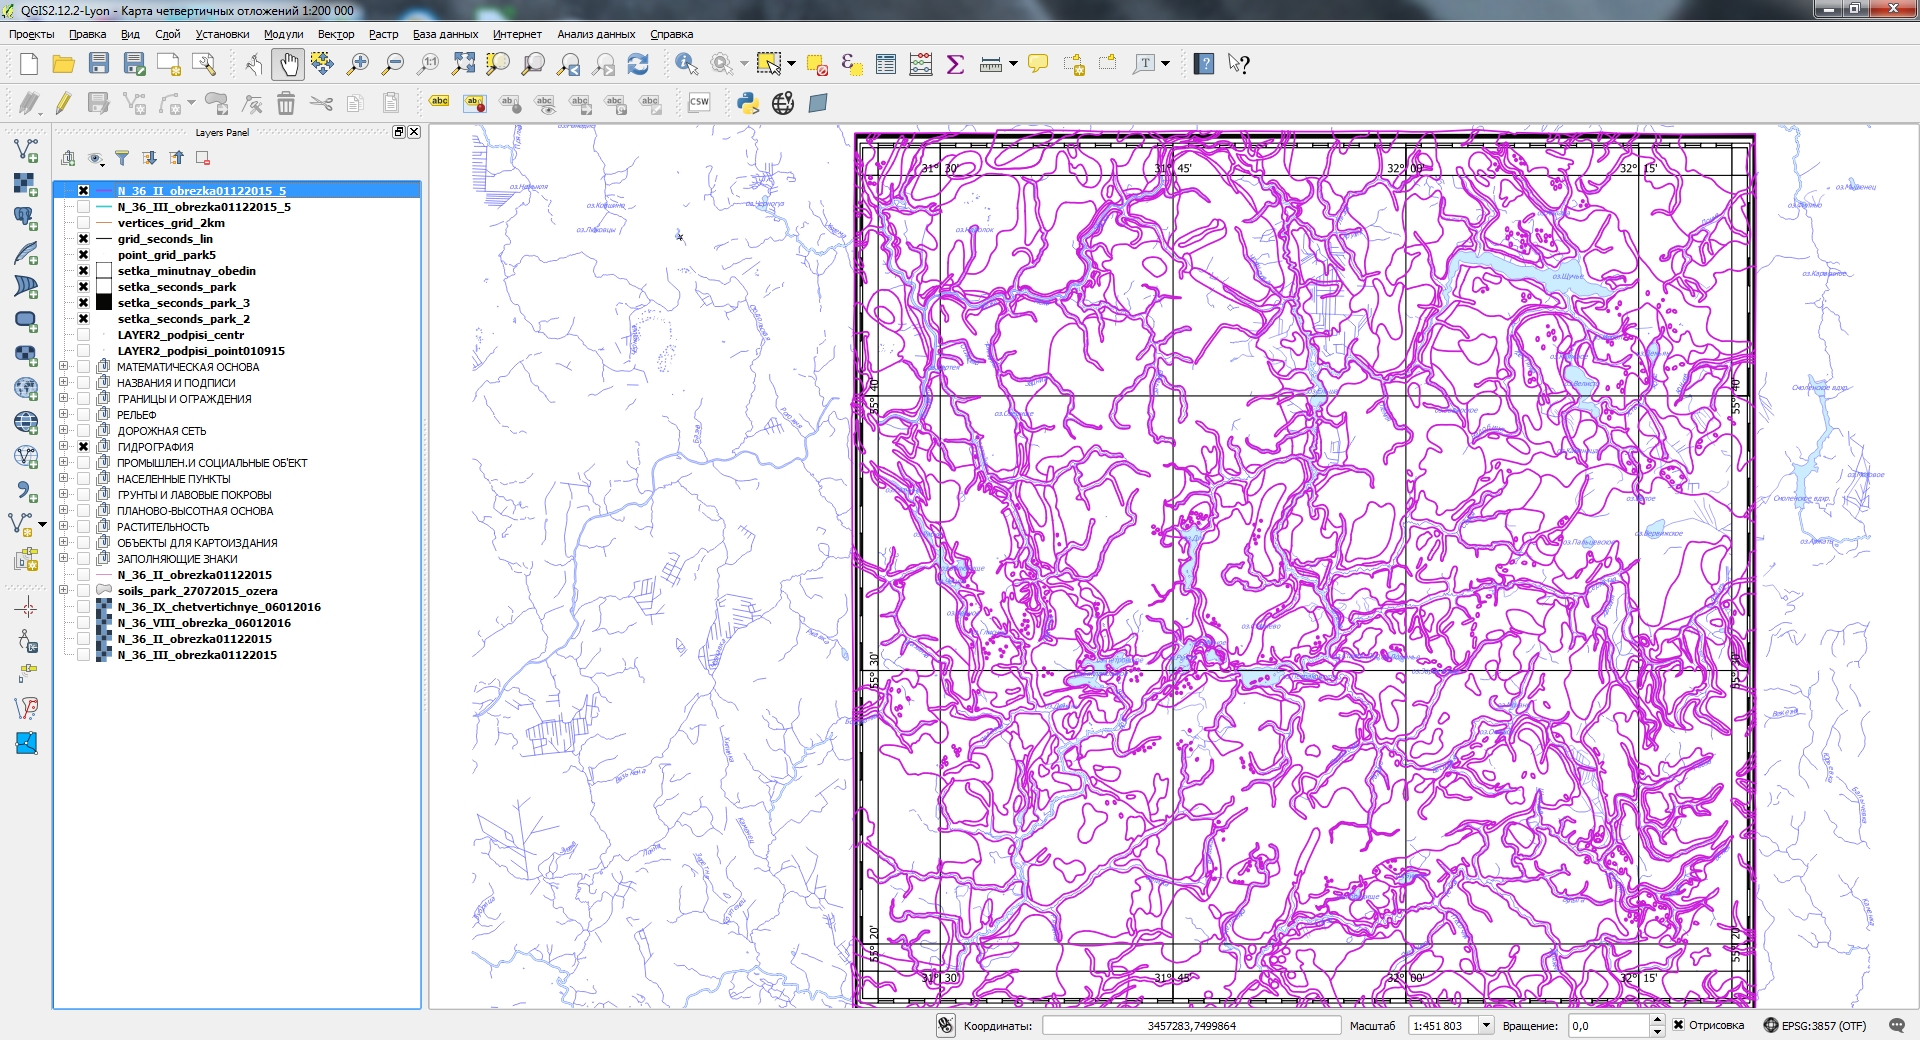
Task: Open the Масштаб scale dropdown
Action: pyautogui.click(x=1487, y=1025)
